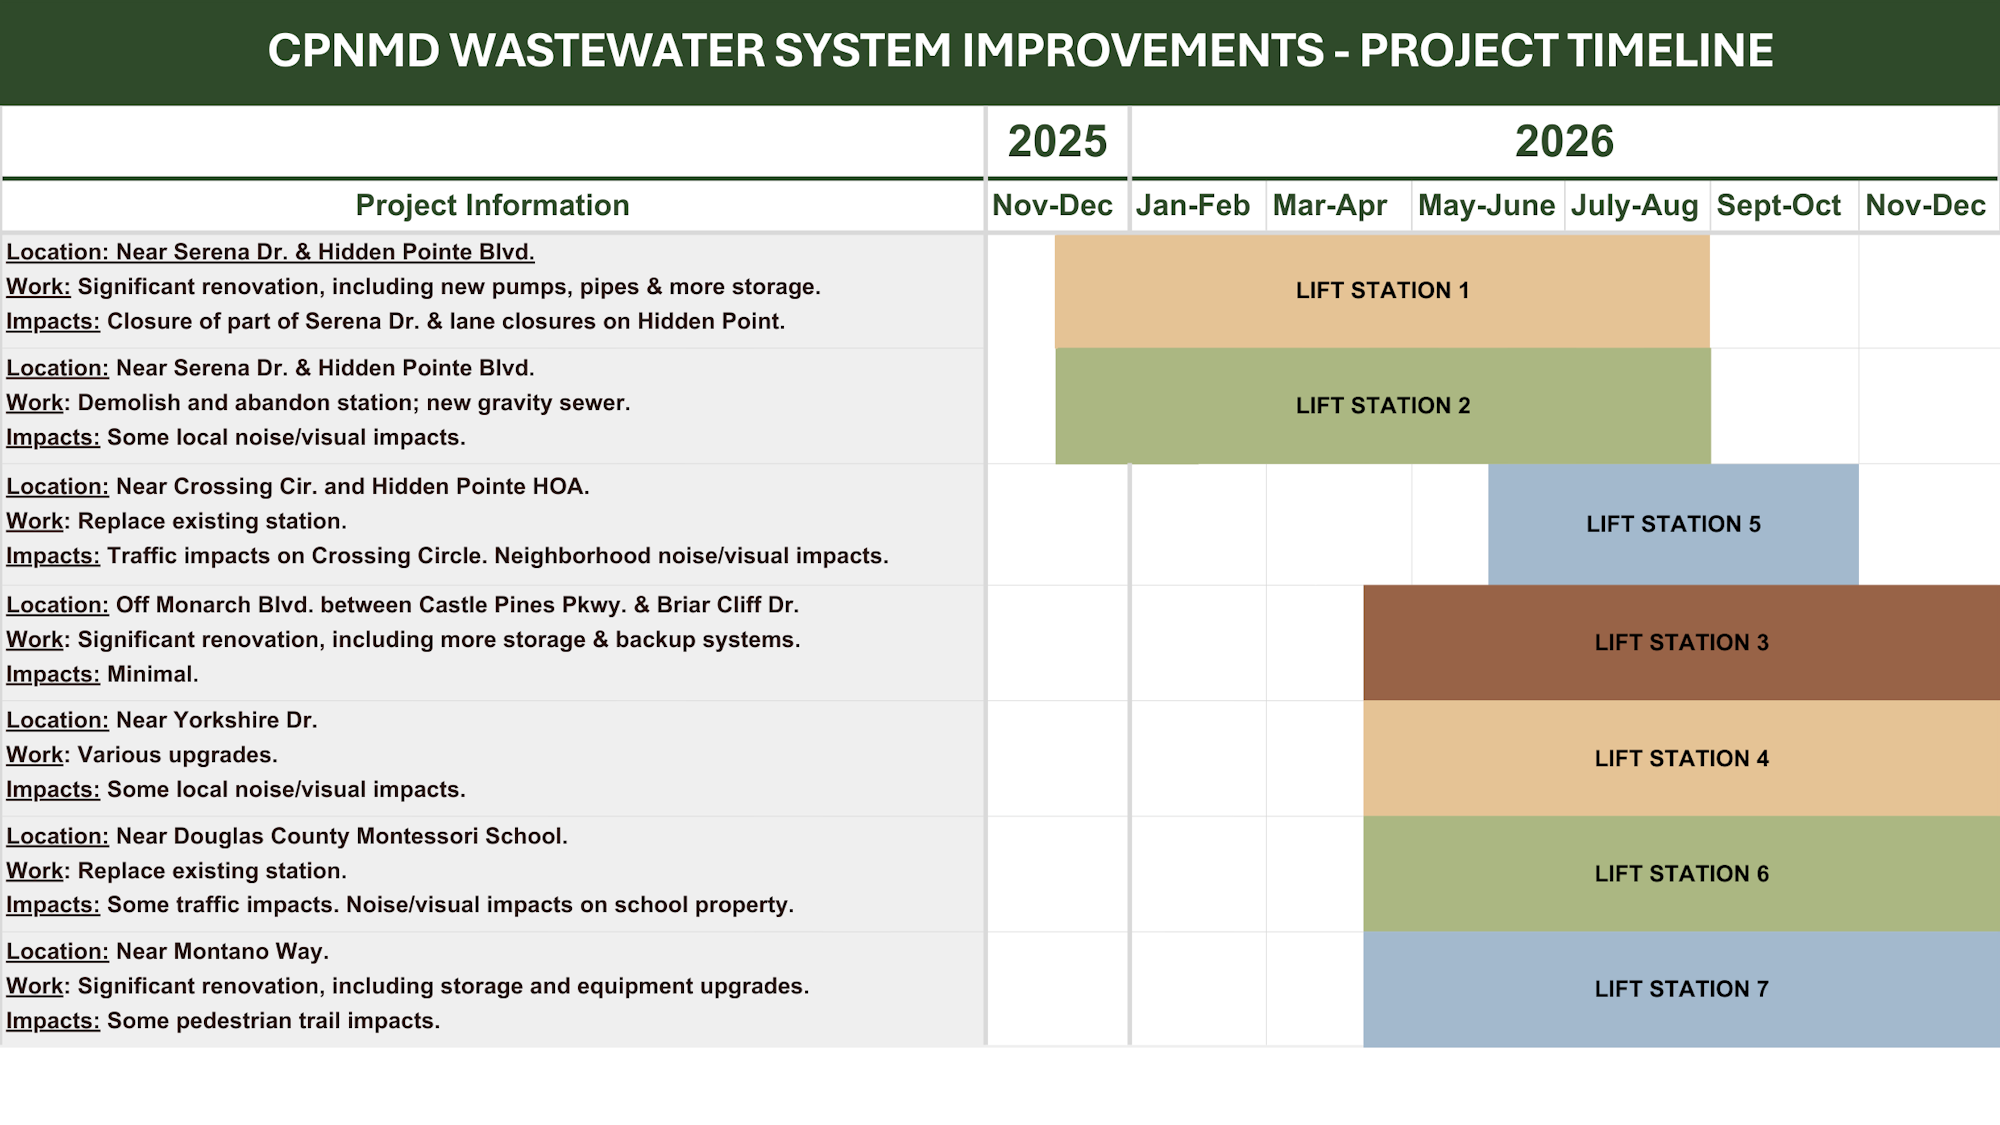
Task: Click the May-June column header
Action: tap(1486, 206)
